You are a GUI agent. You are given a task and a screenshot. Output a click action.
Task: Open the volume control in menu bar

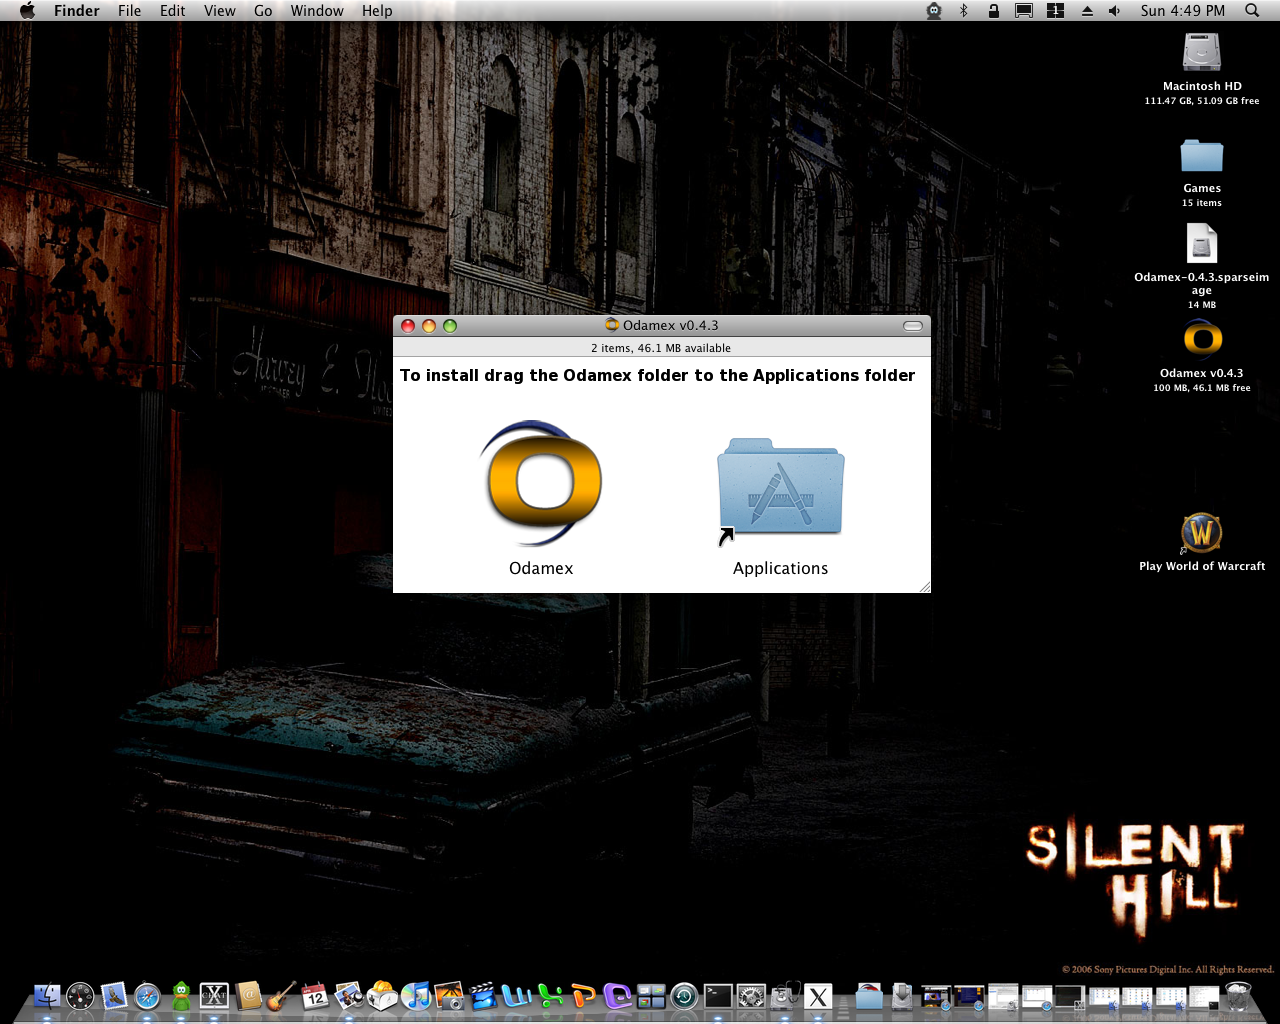pyautogui.click(x=1114, y=11)
